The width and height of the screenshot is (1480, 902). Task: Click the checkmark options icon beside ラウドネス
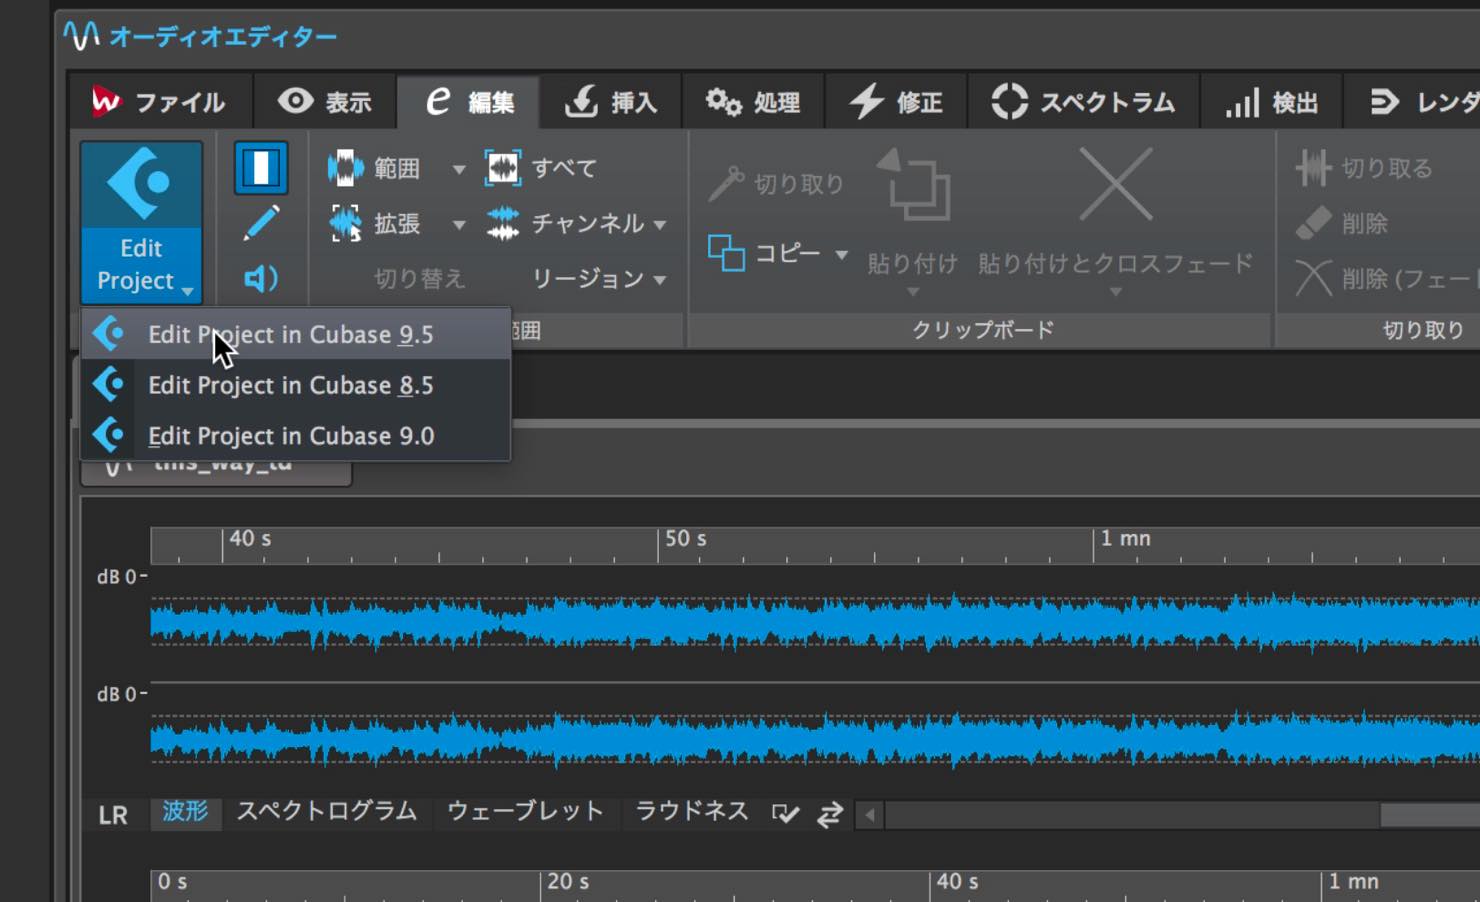coord(786,814)
